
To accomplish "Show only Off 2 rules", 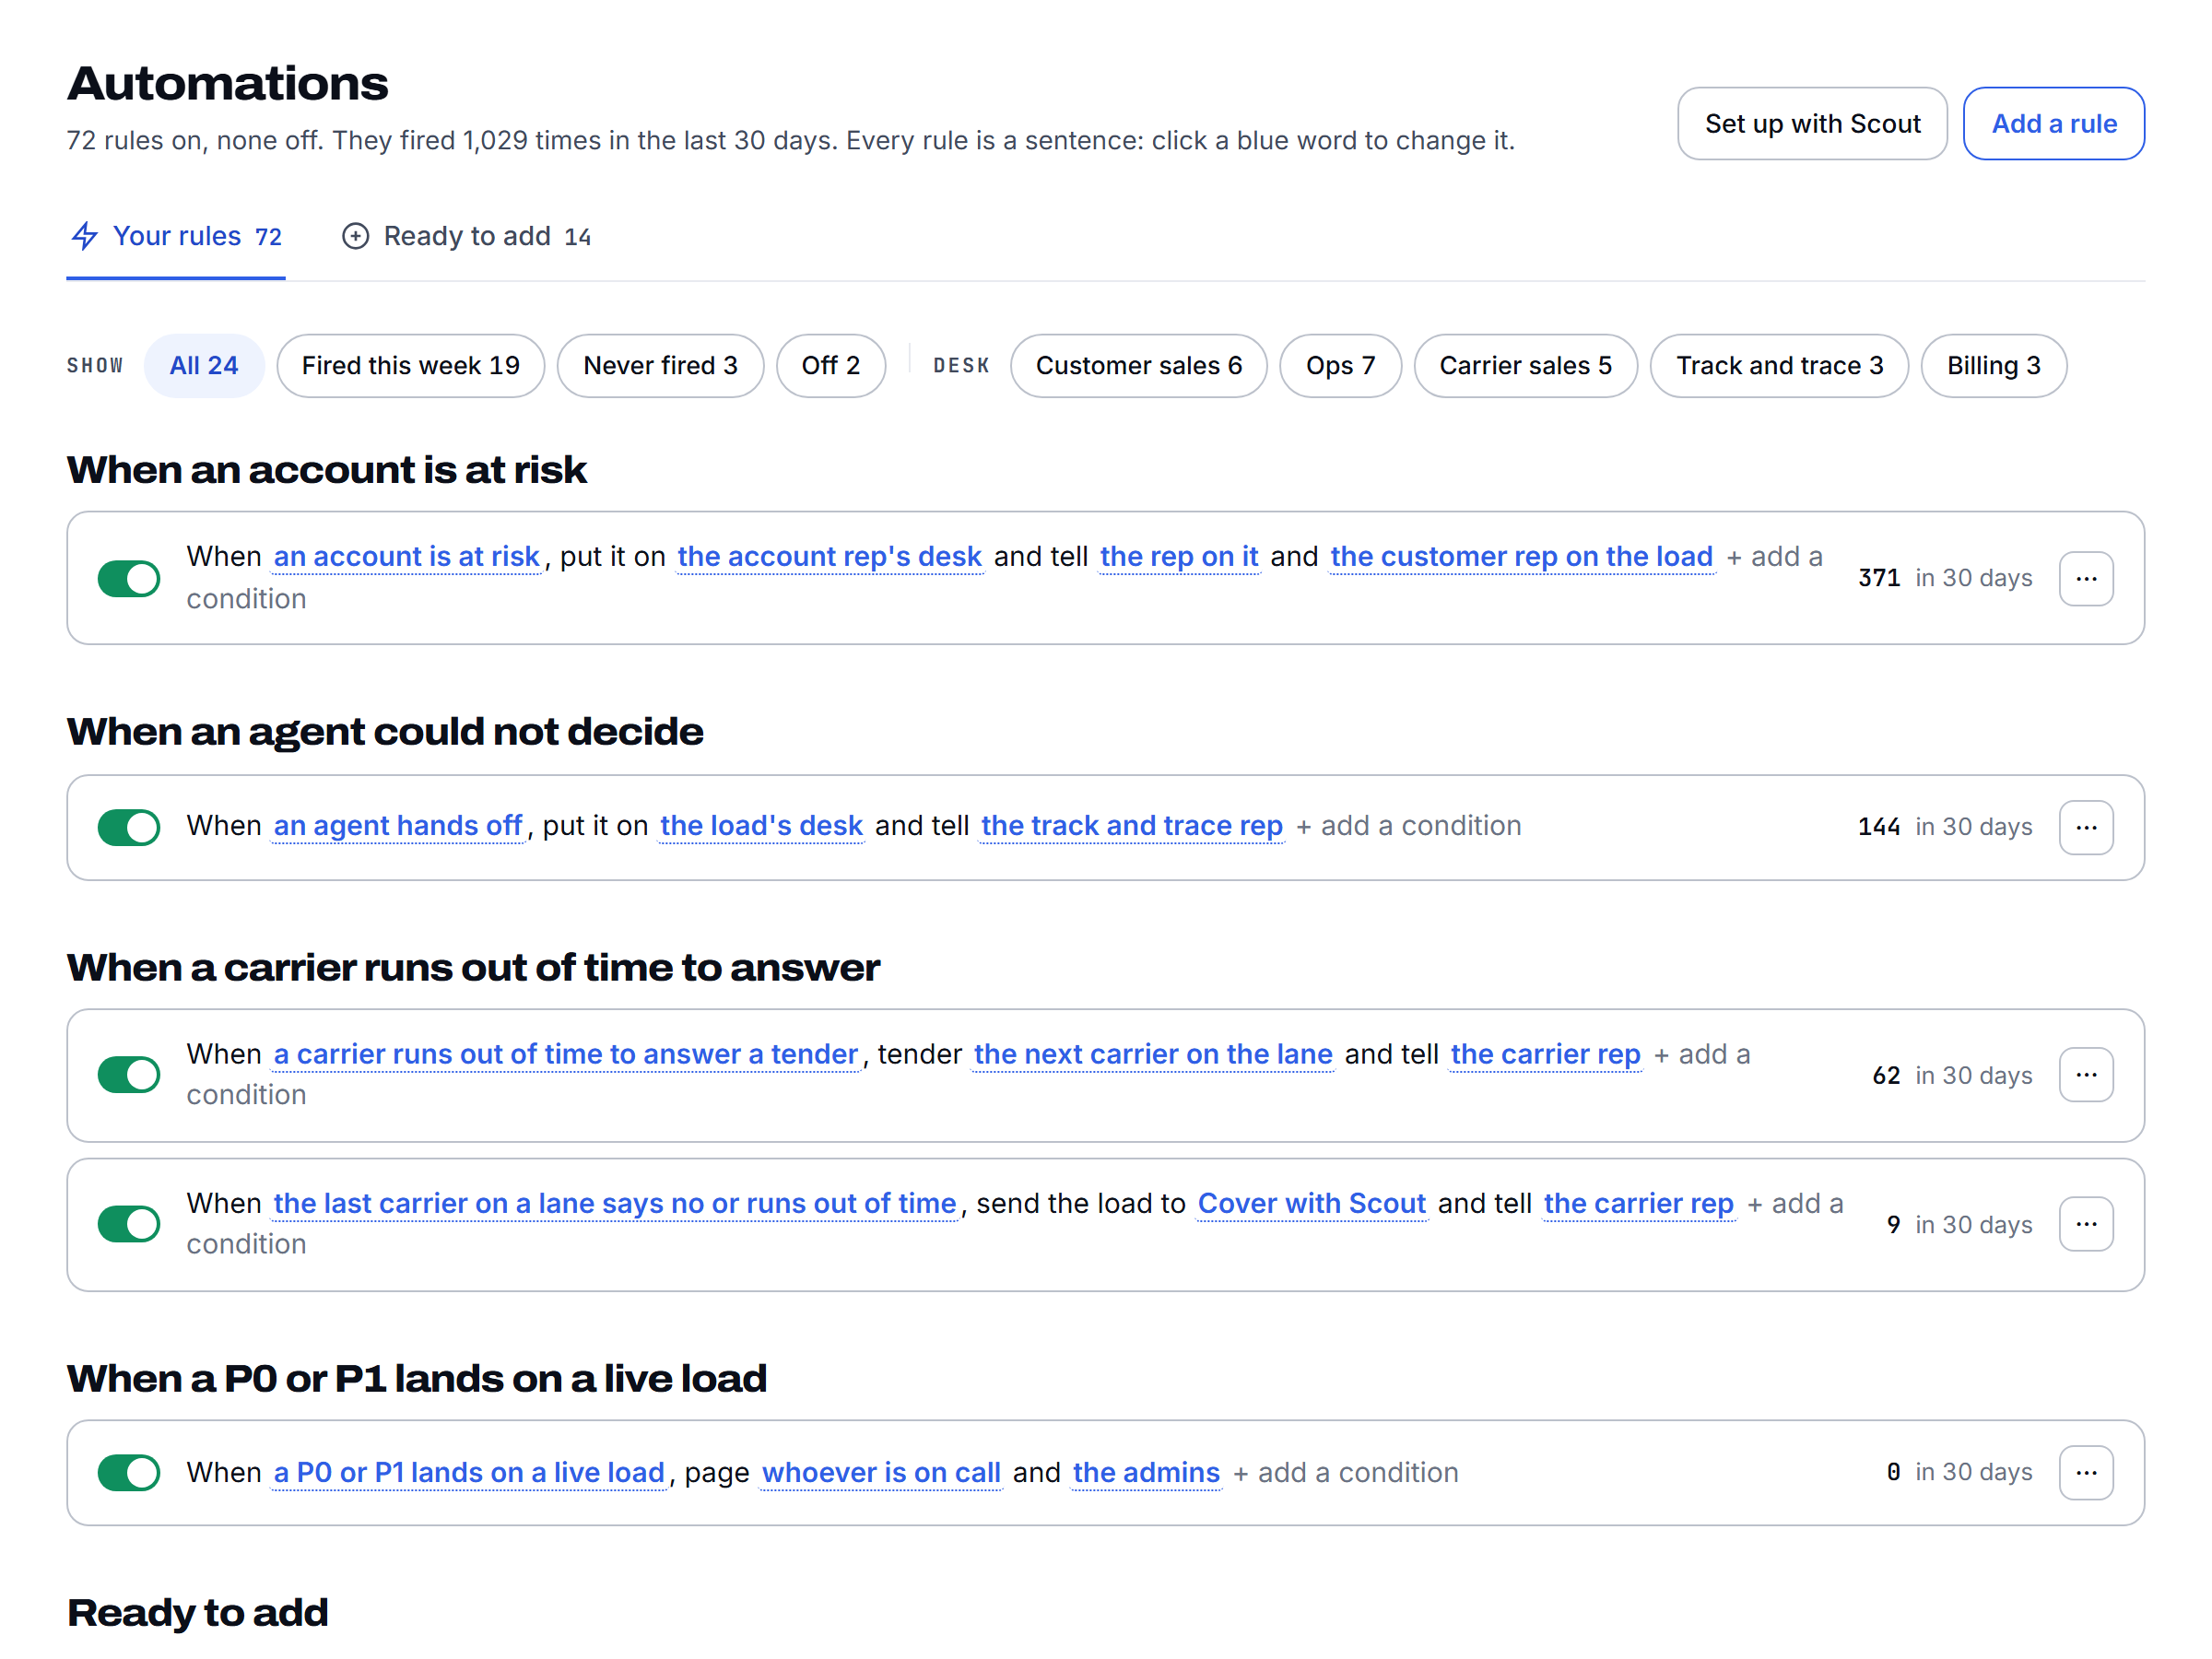I will point(830,366).
